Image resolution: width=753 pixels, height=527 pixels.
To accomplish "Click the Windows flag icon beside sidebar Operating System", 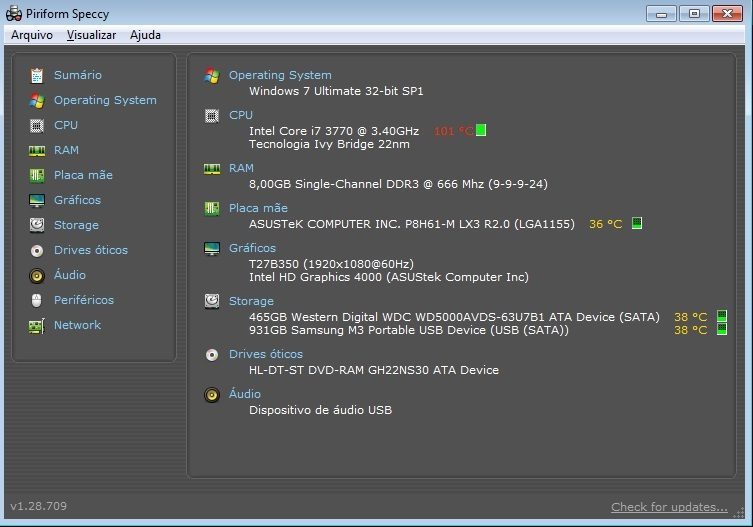I will click(x=37, y=100).
